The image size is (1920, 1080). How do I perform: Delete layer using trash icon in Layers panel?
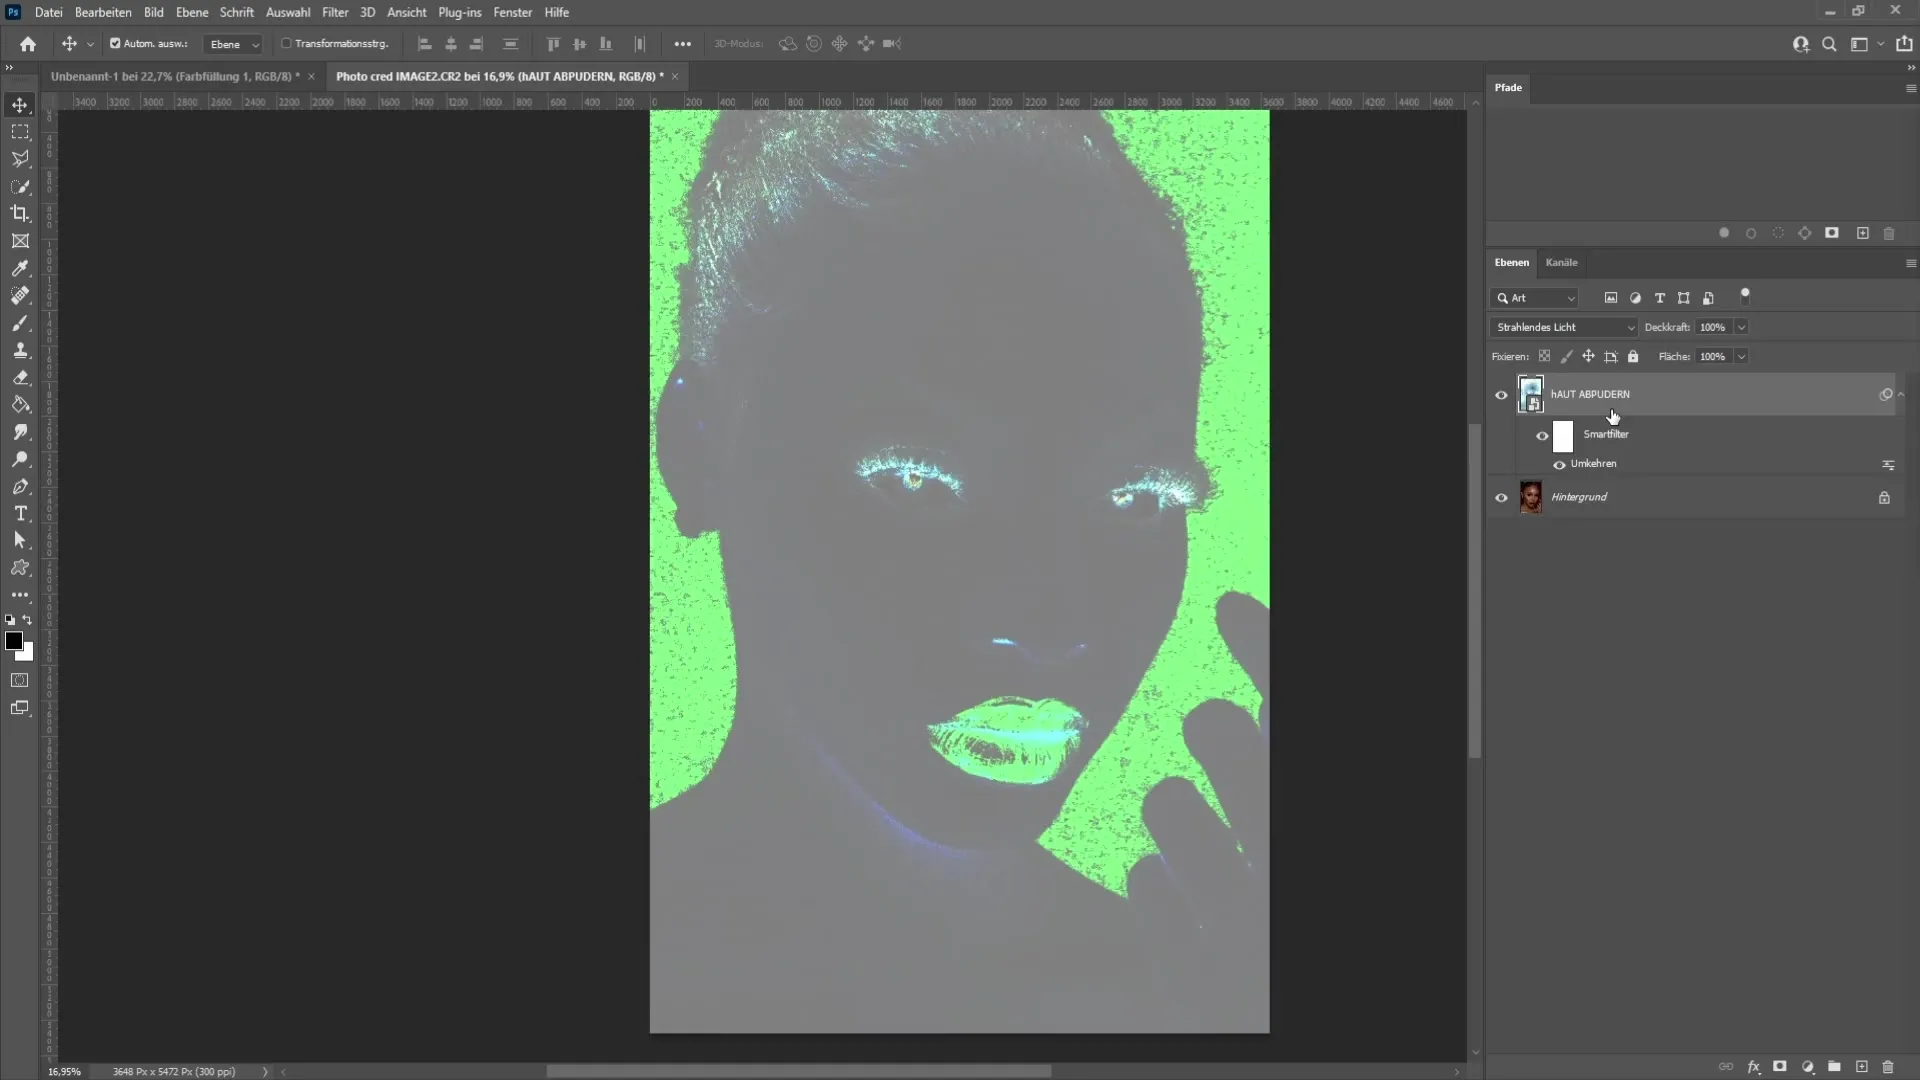1888,1067
